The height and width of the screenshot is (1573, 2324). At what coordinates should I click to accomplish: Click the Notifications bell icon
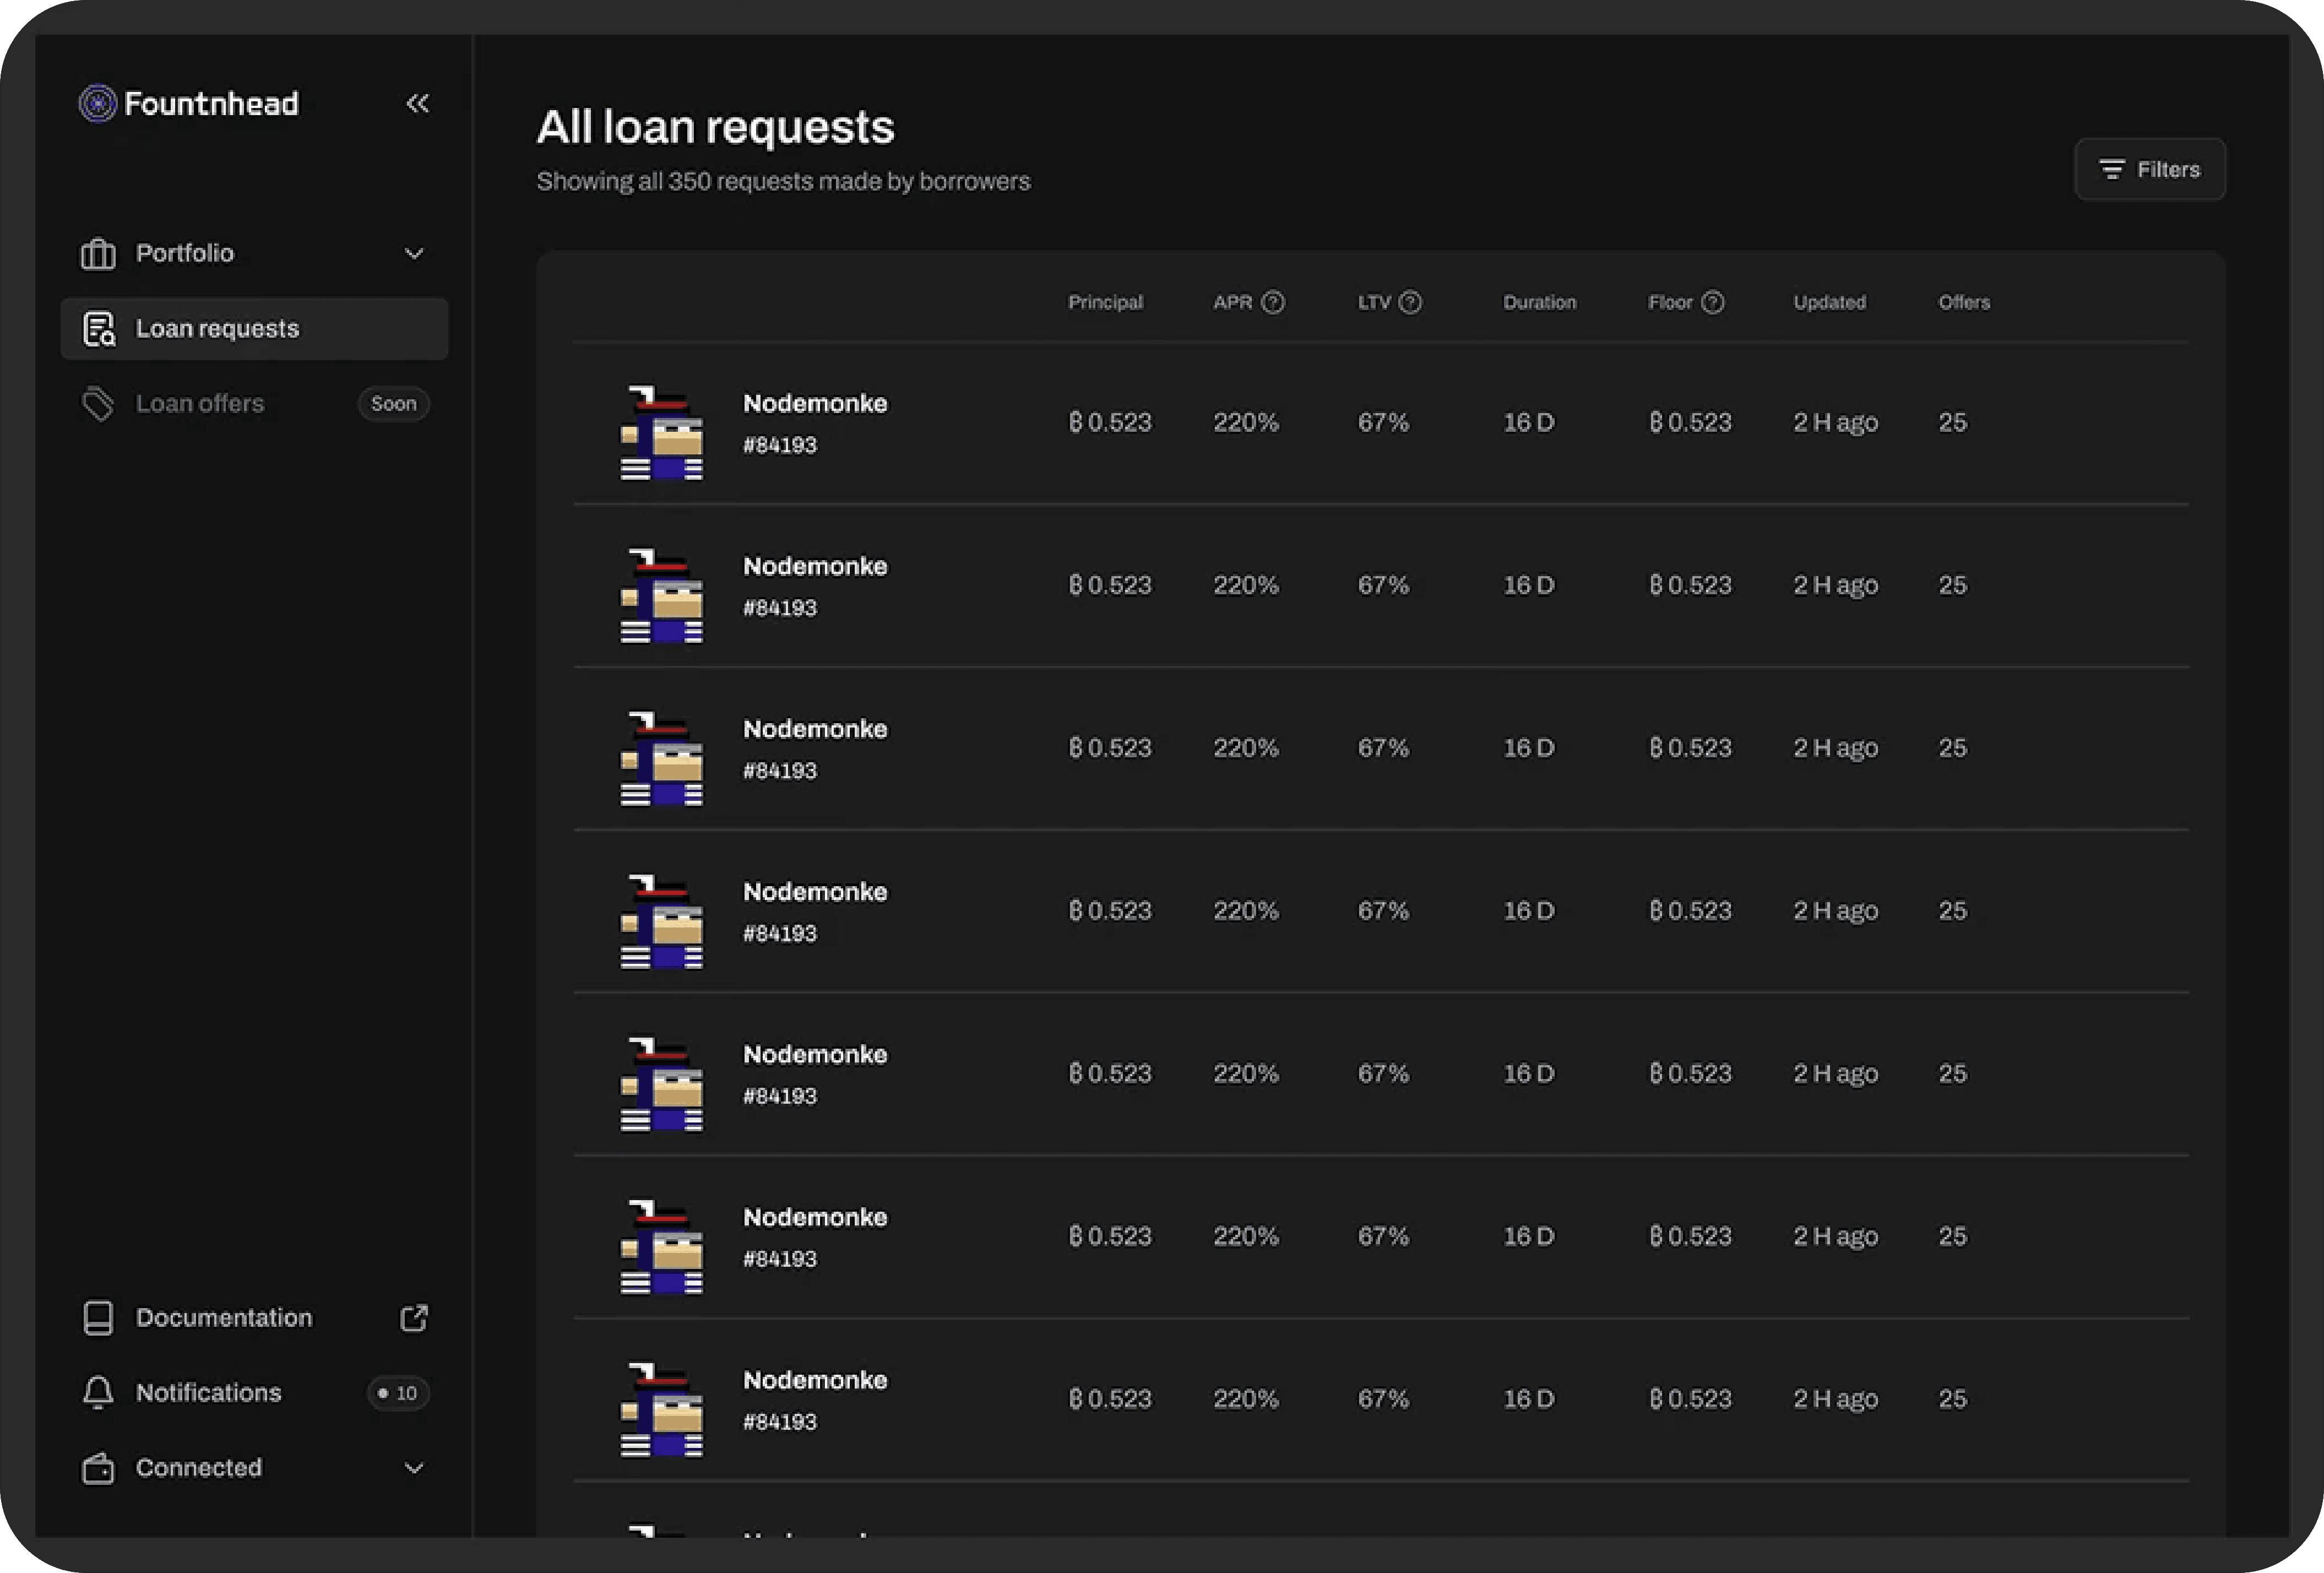click(98, 1392)
